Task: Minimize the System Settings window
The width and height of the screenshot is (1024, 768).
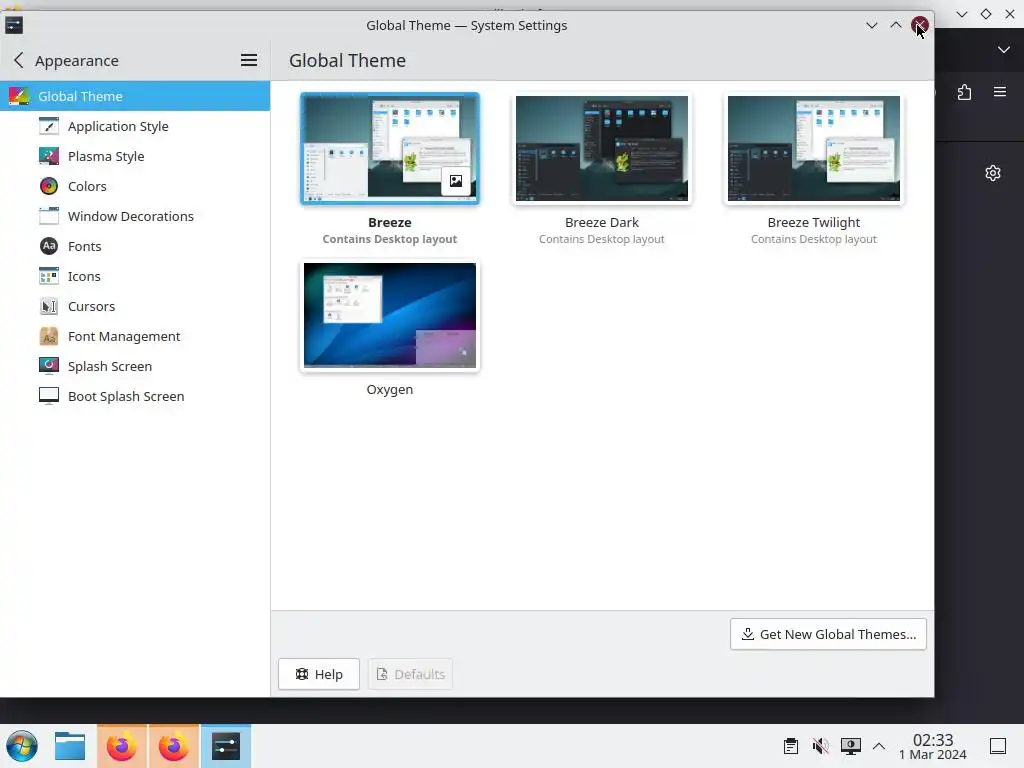Action: [871, 25]
